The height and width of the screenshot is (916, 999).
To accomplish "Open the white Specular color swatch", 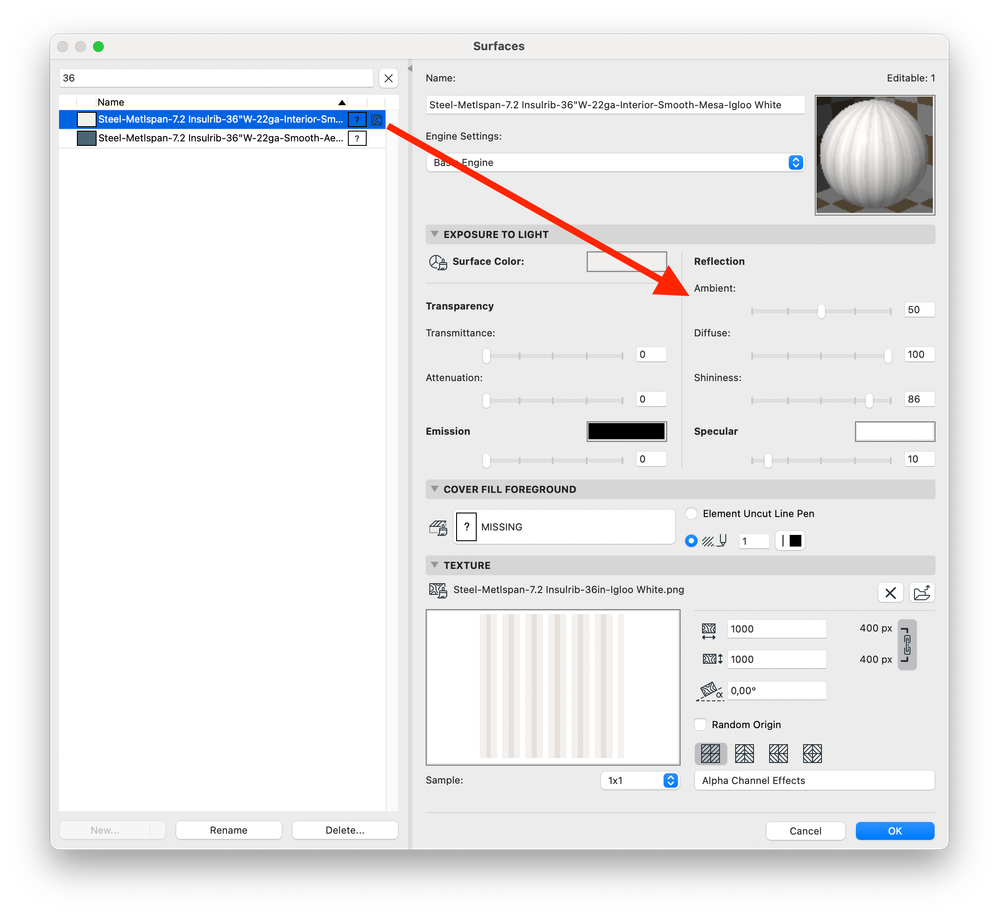I will pyautogui.click(x=895, y=431).
